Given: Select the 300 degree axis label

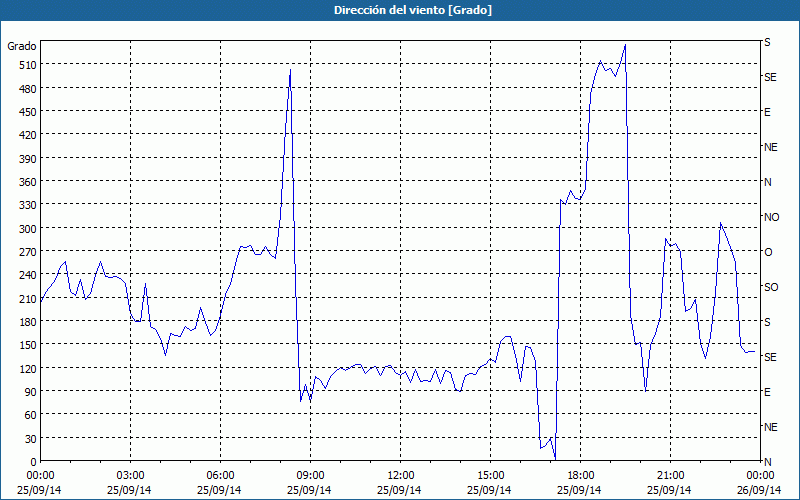Looking at the screenshot, I should click(x=28, y=229).
